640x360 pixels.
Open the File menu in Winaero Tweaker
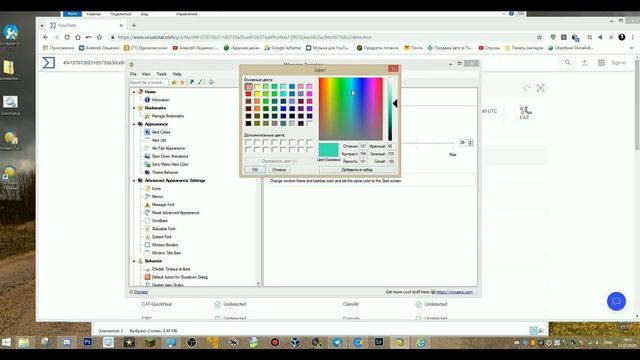pos(133,74)
